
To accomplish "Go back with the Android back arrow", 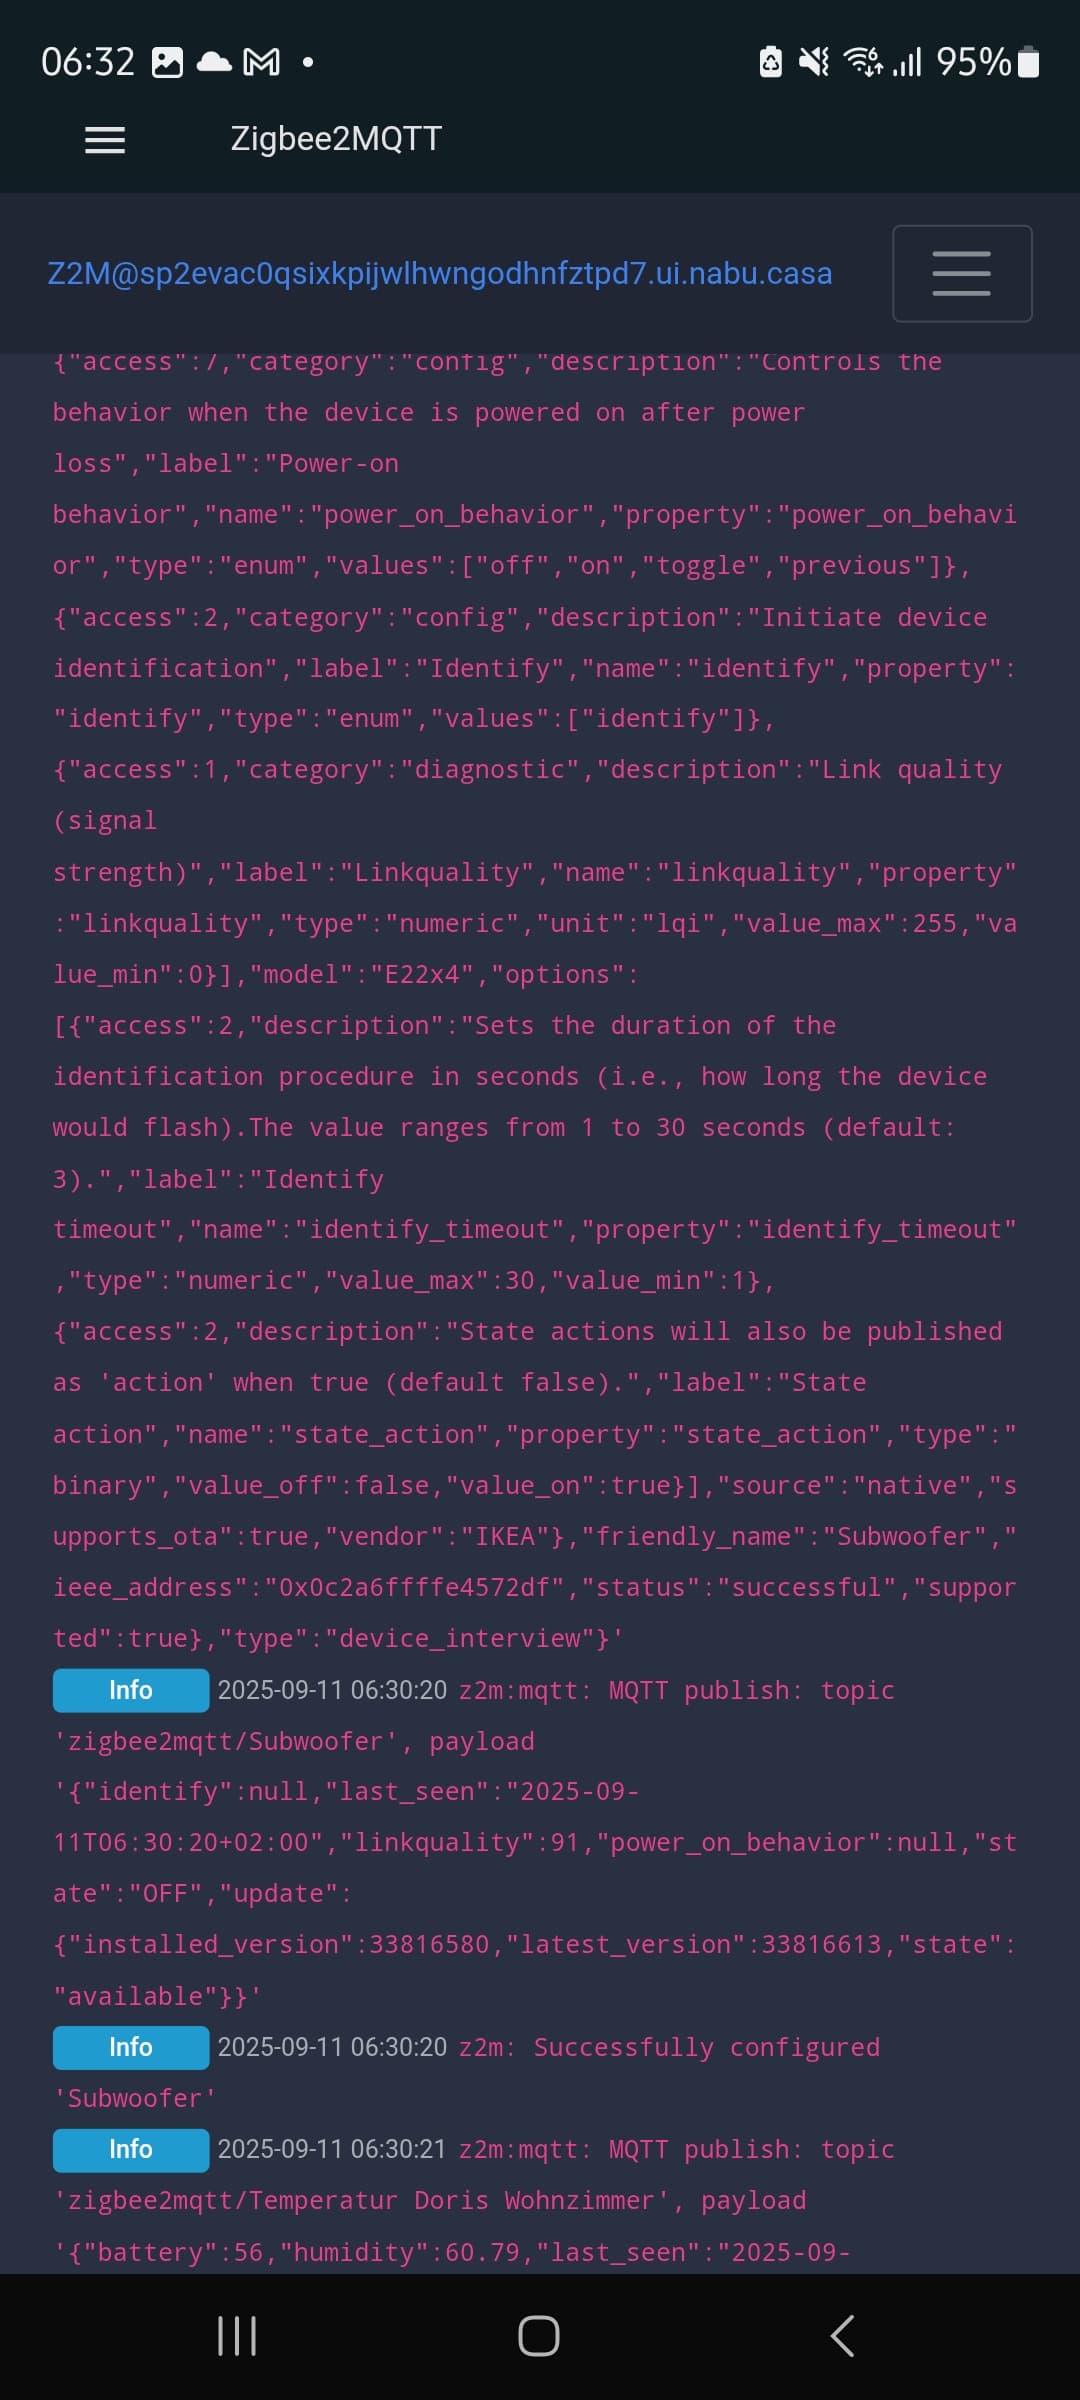I will pyautogui.click(x=842, y=2336).
